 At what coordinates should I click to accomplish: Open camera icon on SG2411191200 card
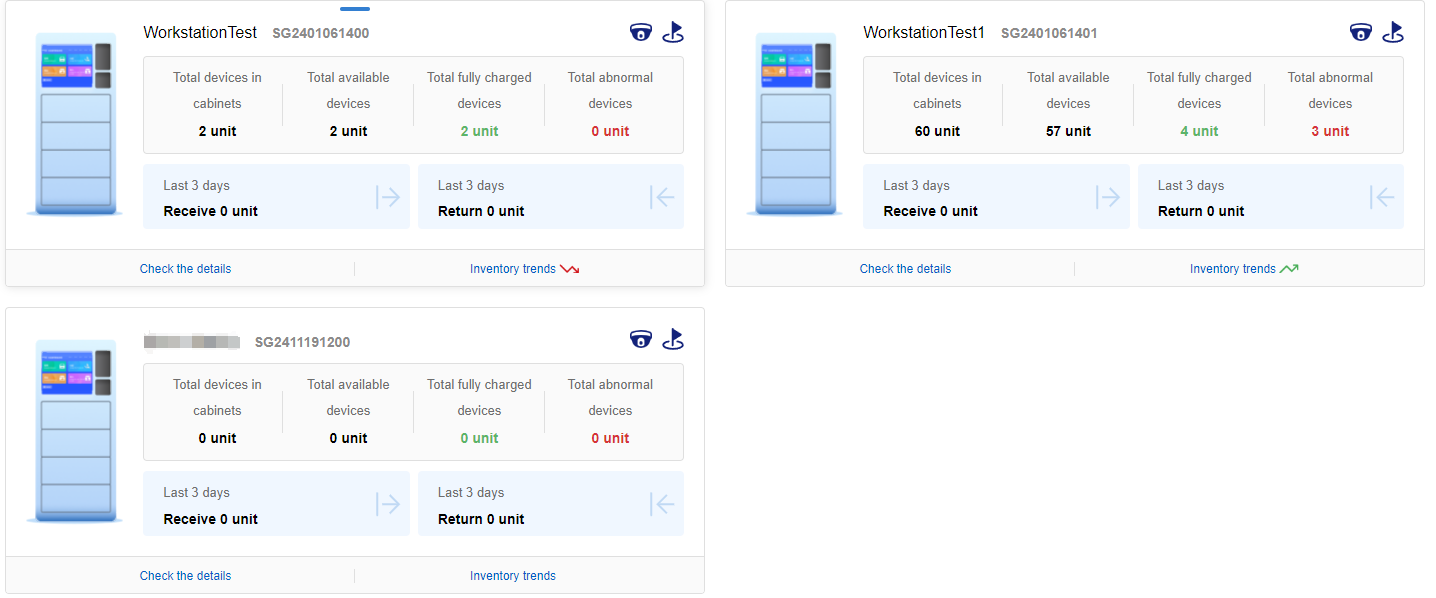pyautogui.click(x=640, y=339)
